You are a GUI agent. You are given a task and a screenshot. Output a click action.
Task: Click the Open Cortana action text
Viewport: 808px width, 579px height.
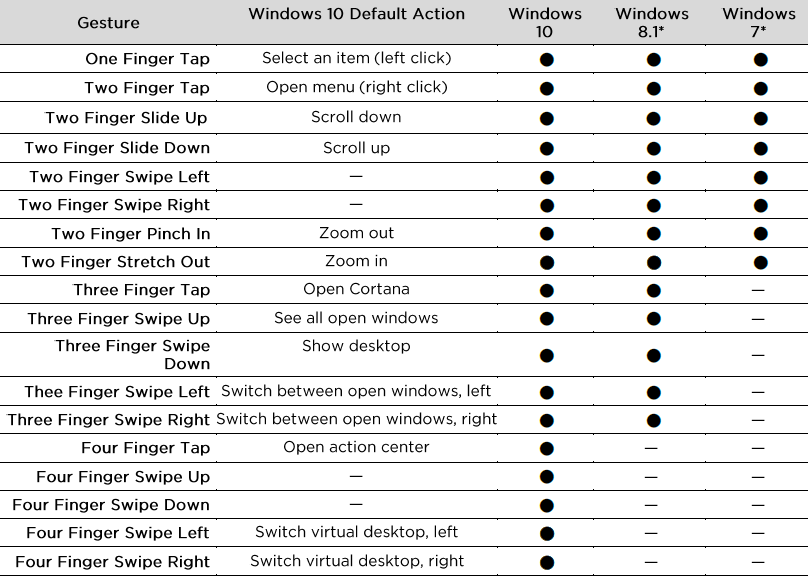(356, 289)
